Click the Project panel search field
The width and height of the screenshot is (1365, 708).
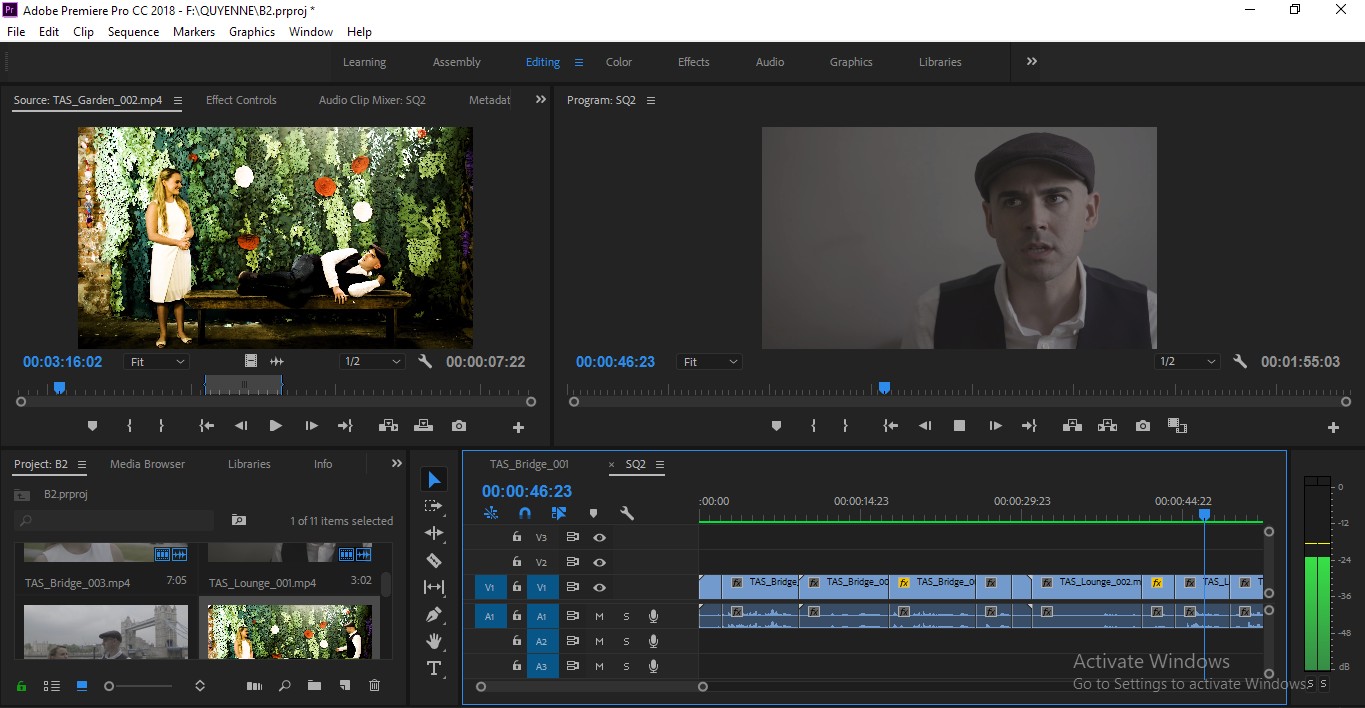pyautogui.click(x=115, y=521)
